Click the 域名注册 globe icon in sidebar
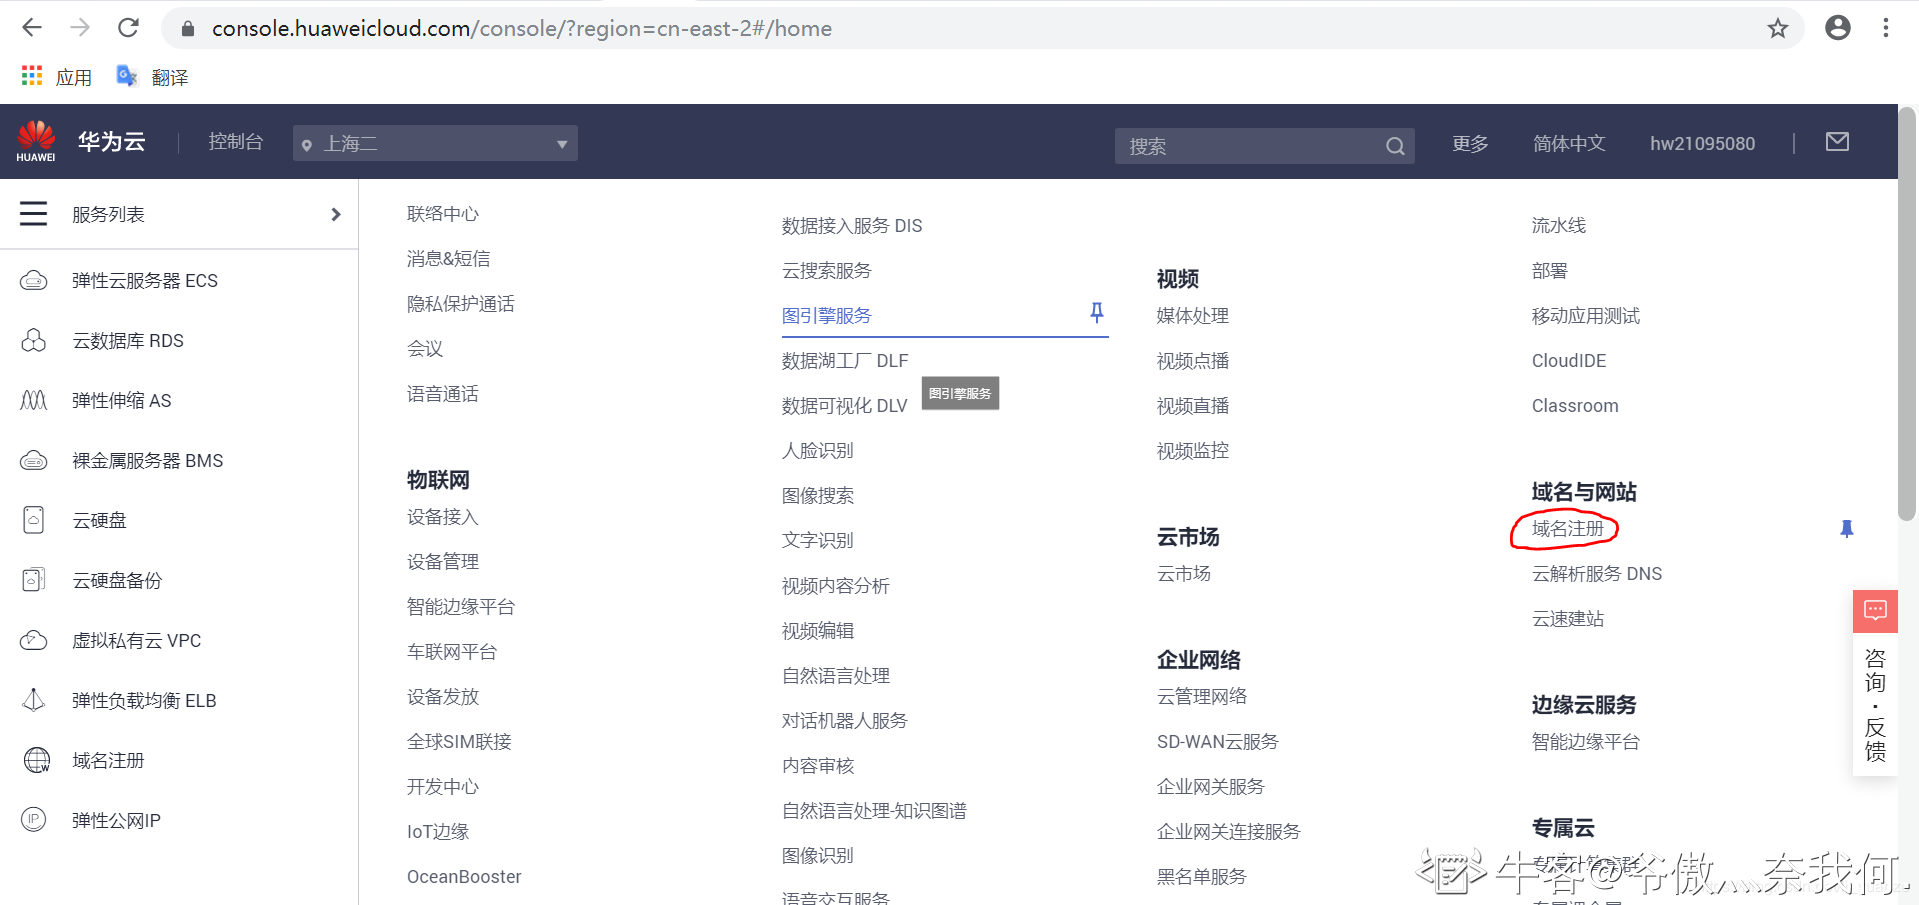The width and height of the screenshot is (1919, 905). tap(36, 761)
